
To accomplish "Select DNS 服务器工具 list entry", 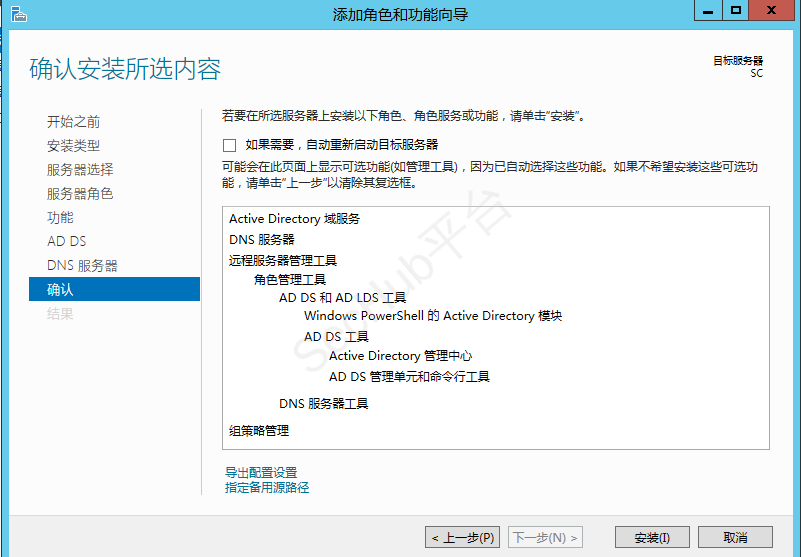I will pos(324,404).
